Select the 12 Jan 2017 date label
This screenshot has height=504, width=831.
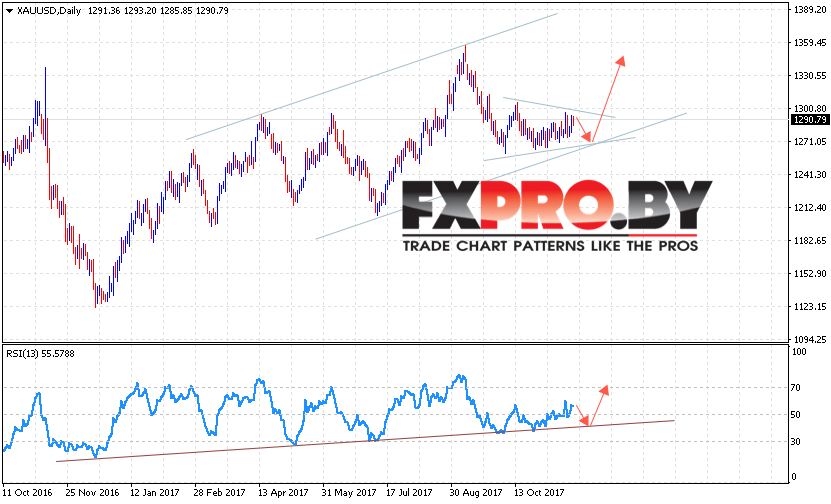(155, 493)
